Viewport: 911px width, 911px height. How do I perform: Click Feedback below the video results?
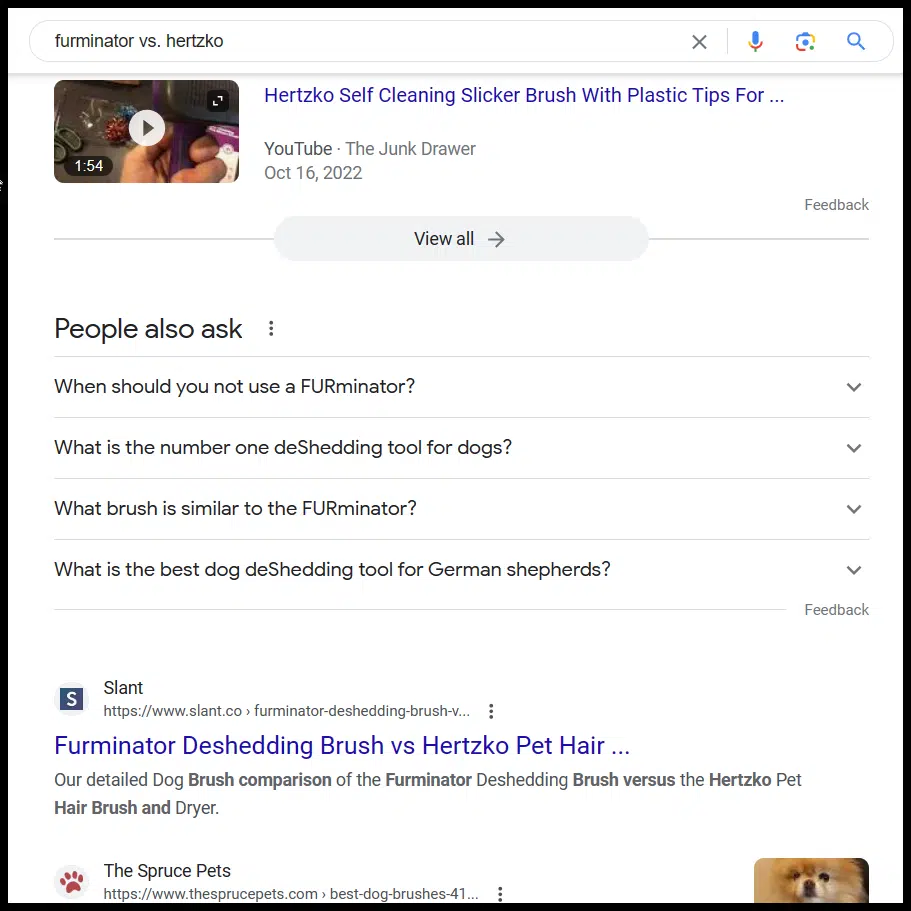(x=836, y=205)
